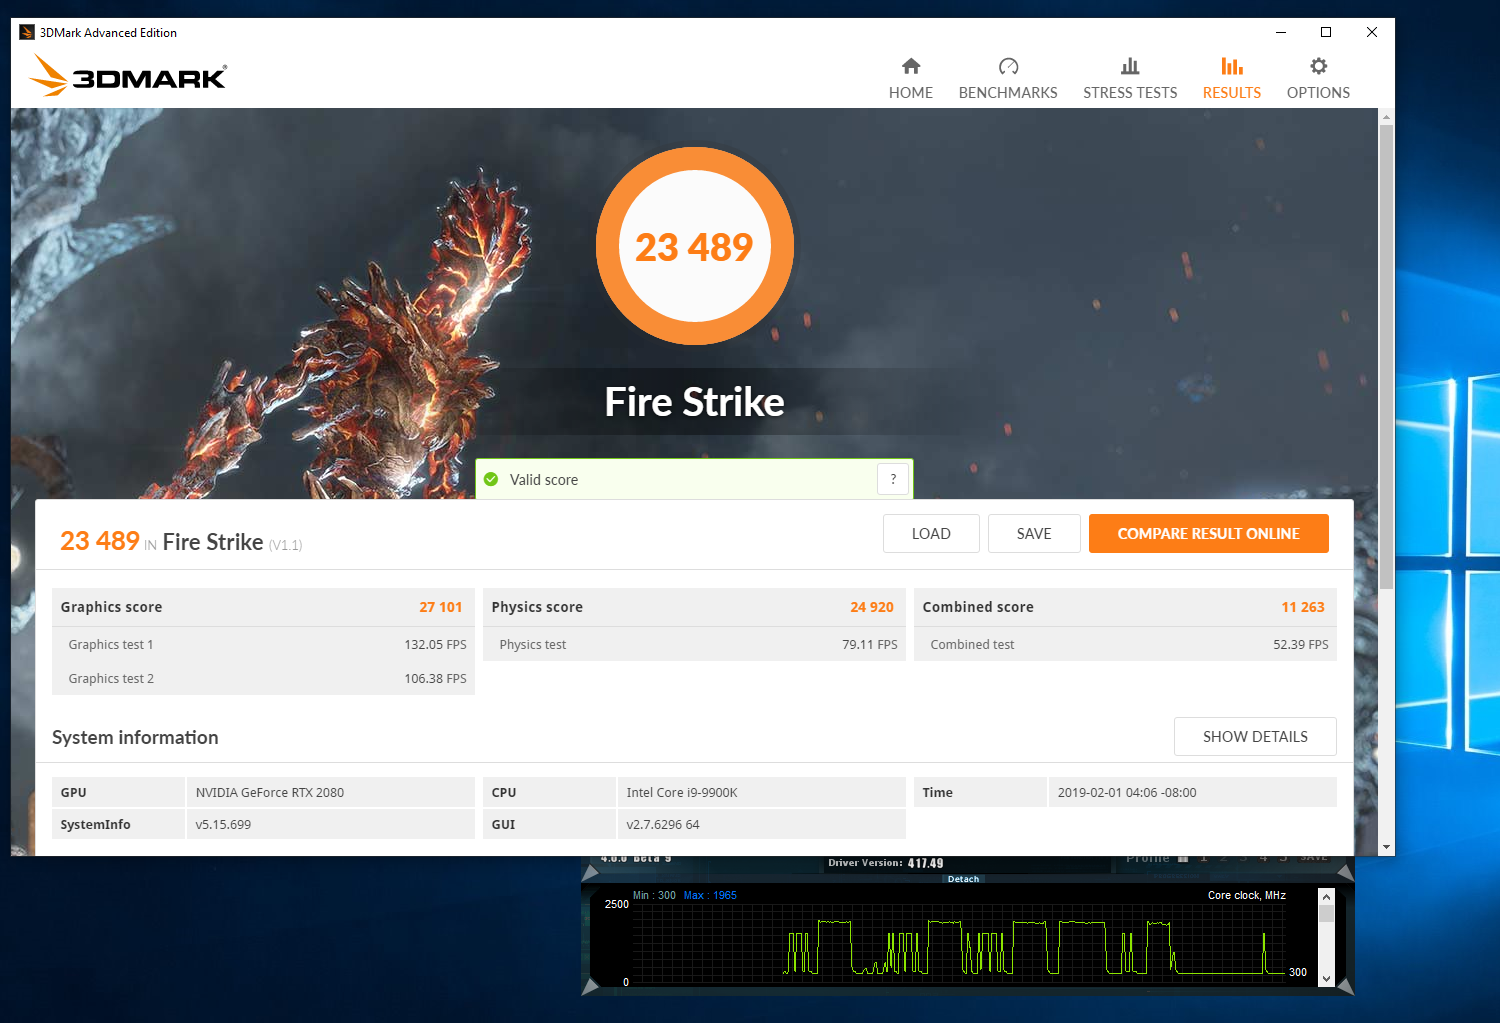Click Combined score value 11 263
The image size is (1500, 1023).
click(x=1303, y=607)
